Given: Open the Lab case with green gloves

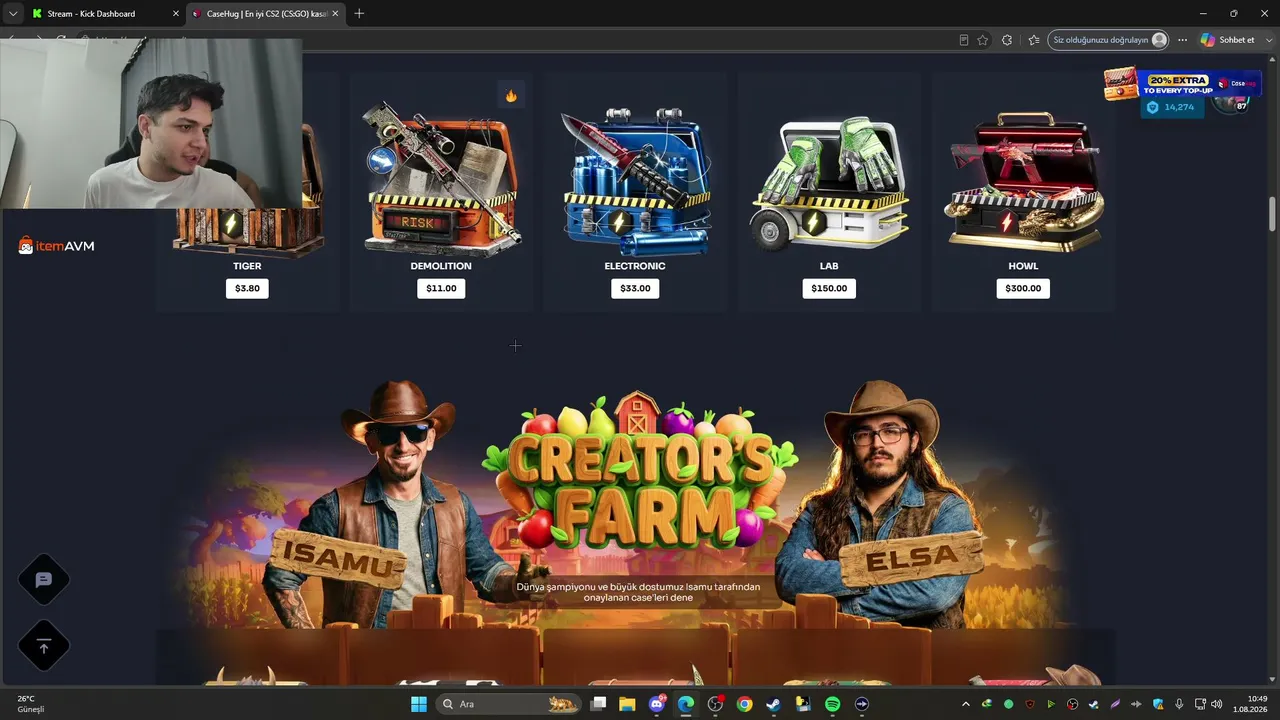Looking at the screenshot, I should (829, 183).
